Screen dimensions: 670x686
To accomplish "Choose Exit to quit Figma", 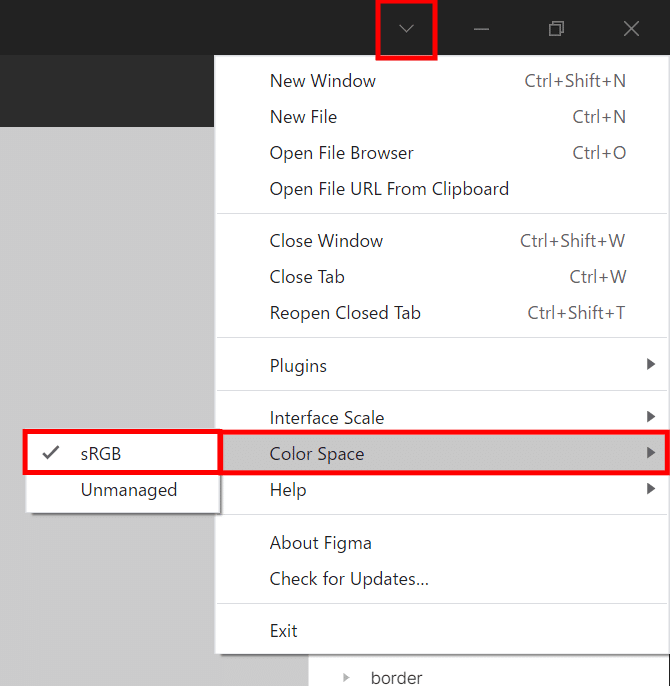I will [284, 631].
